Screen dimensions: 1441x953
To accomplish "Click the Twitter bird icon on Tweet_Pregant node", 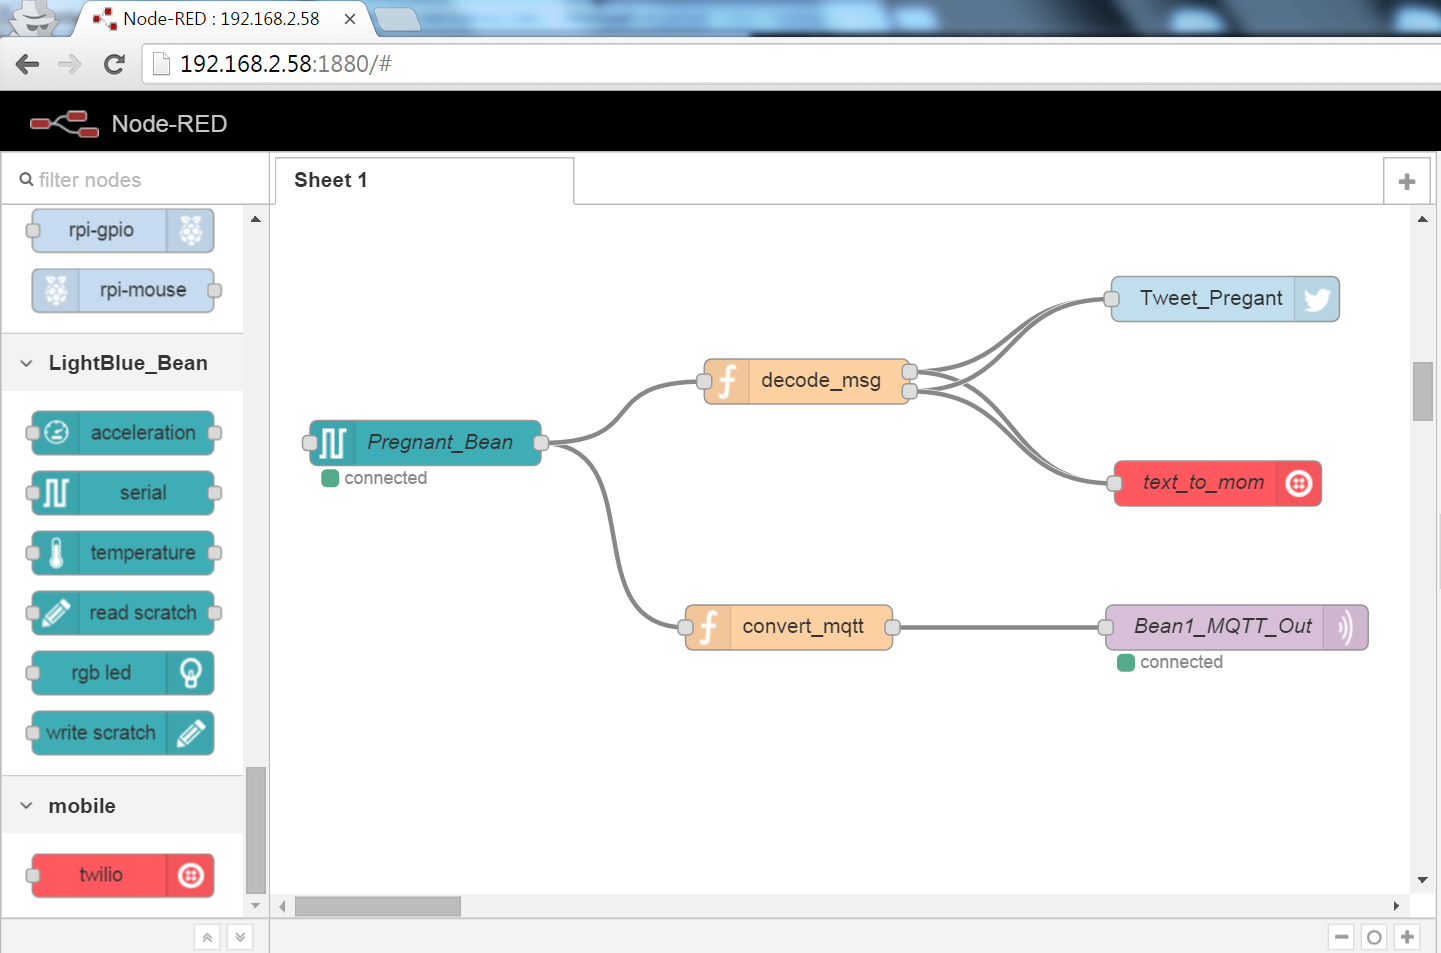I will coord(1317,299).
